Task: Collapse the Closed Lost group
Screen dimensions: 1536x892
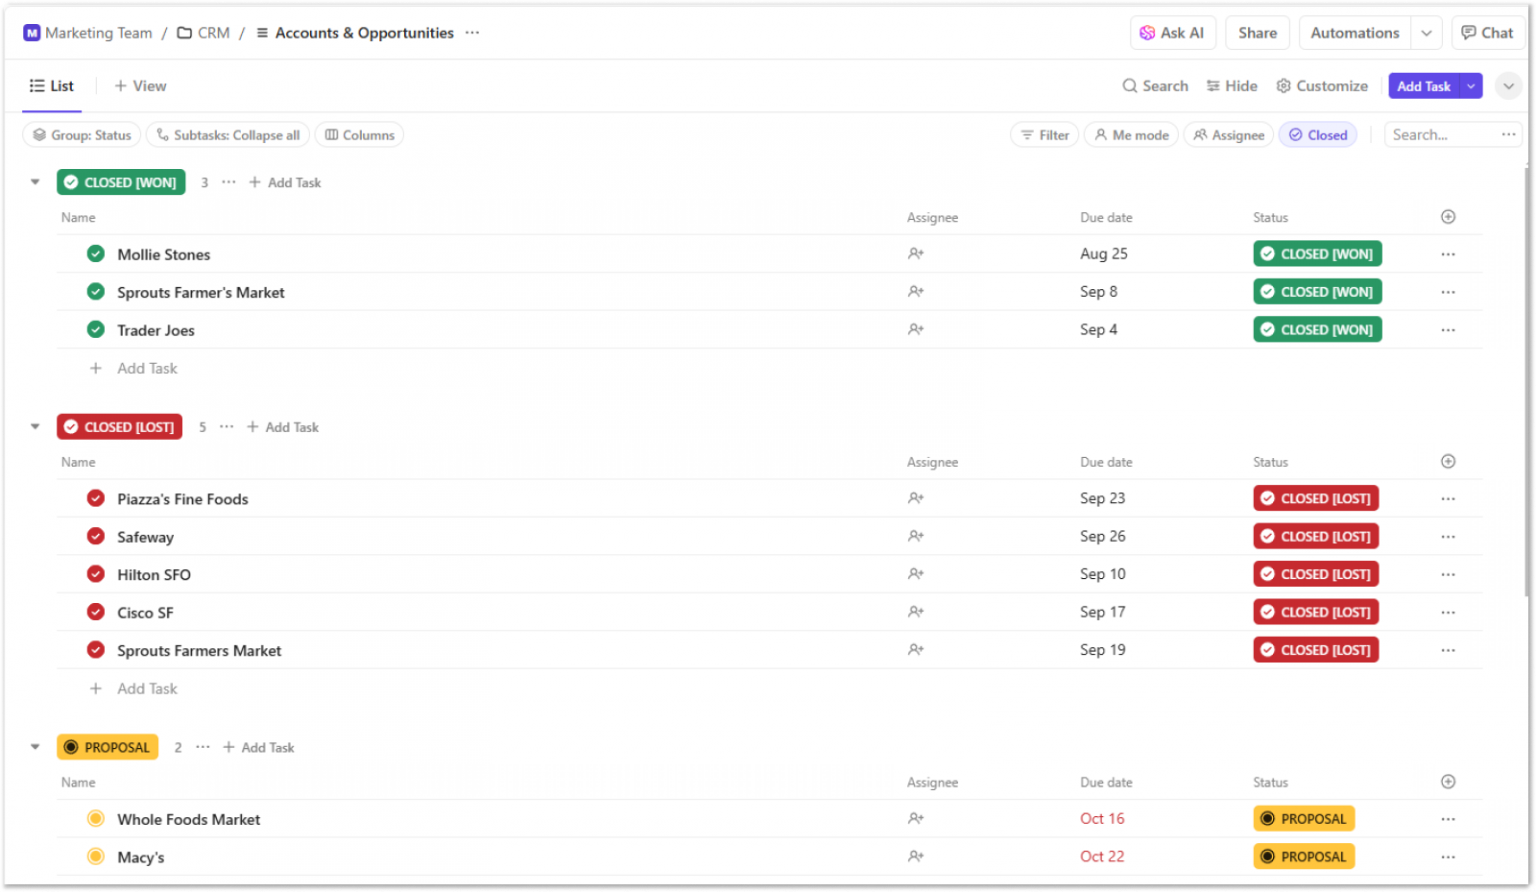Action: (x=35, y=427)
